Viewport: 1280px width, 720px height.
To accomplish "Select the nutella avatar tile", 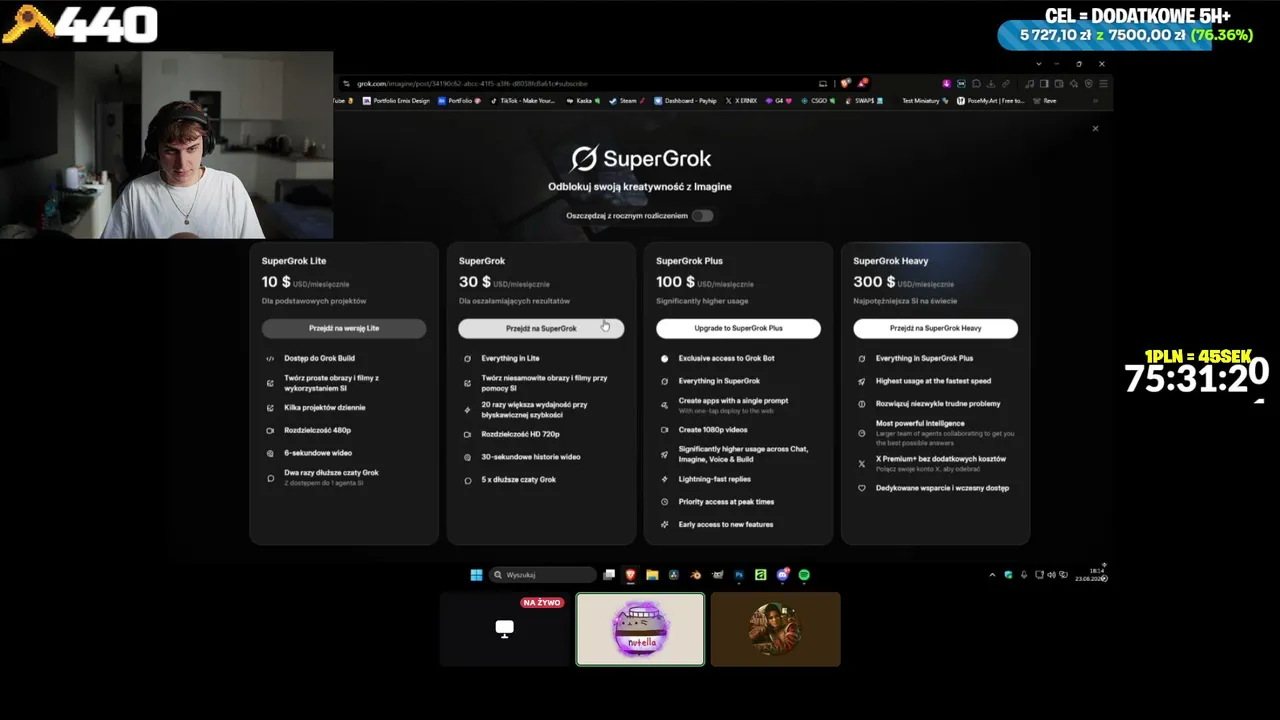I will 640,629.
